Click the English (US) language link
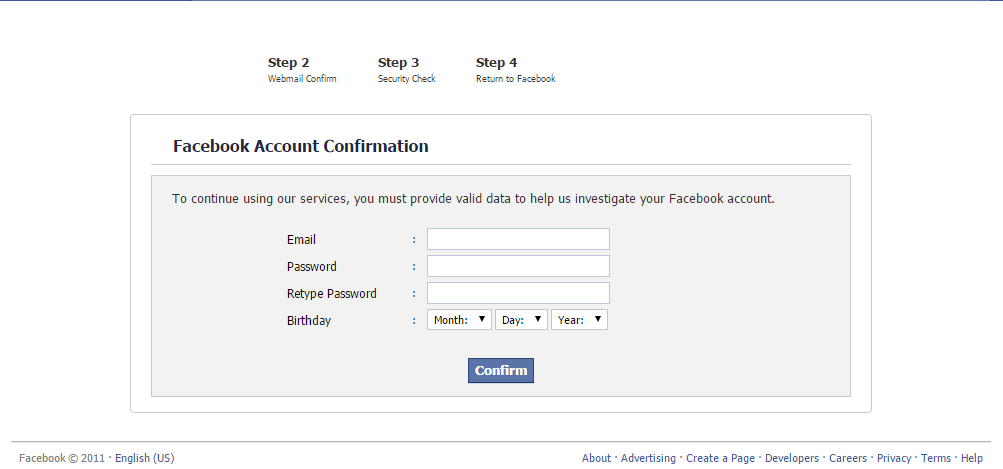The height and width of the screenshot is (469, 1003). click(x=144, y=458)
